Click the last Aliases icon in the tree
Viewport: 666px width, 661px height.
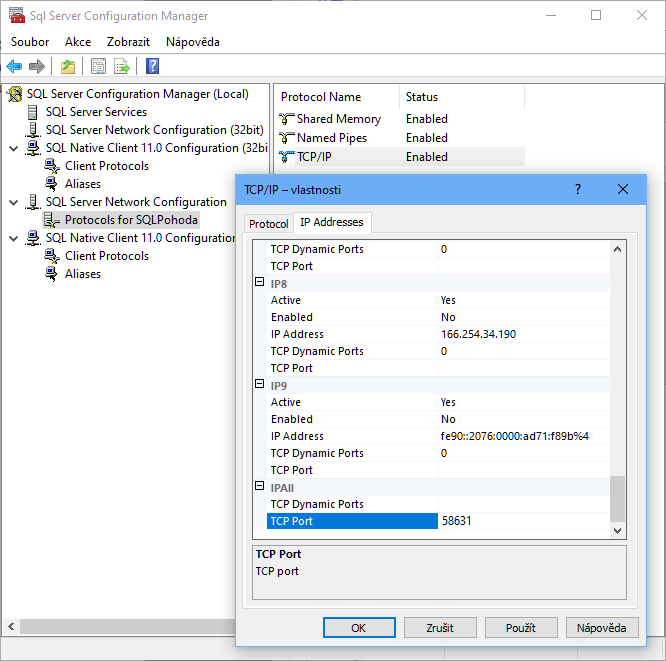tap(51, 274)
